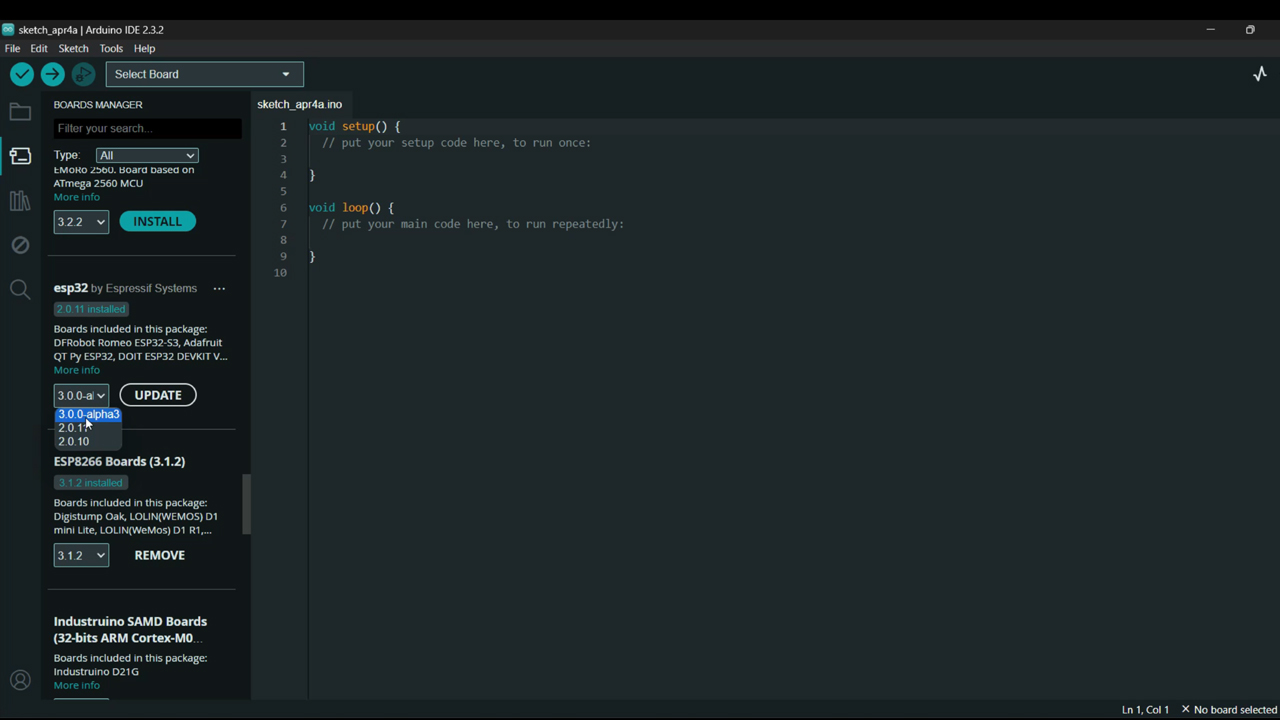Open the Edit menu
The width and height of the screenshot is (1280, 720).
[39, 48]
